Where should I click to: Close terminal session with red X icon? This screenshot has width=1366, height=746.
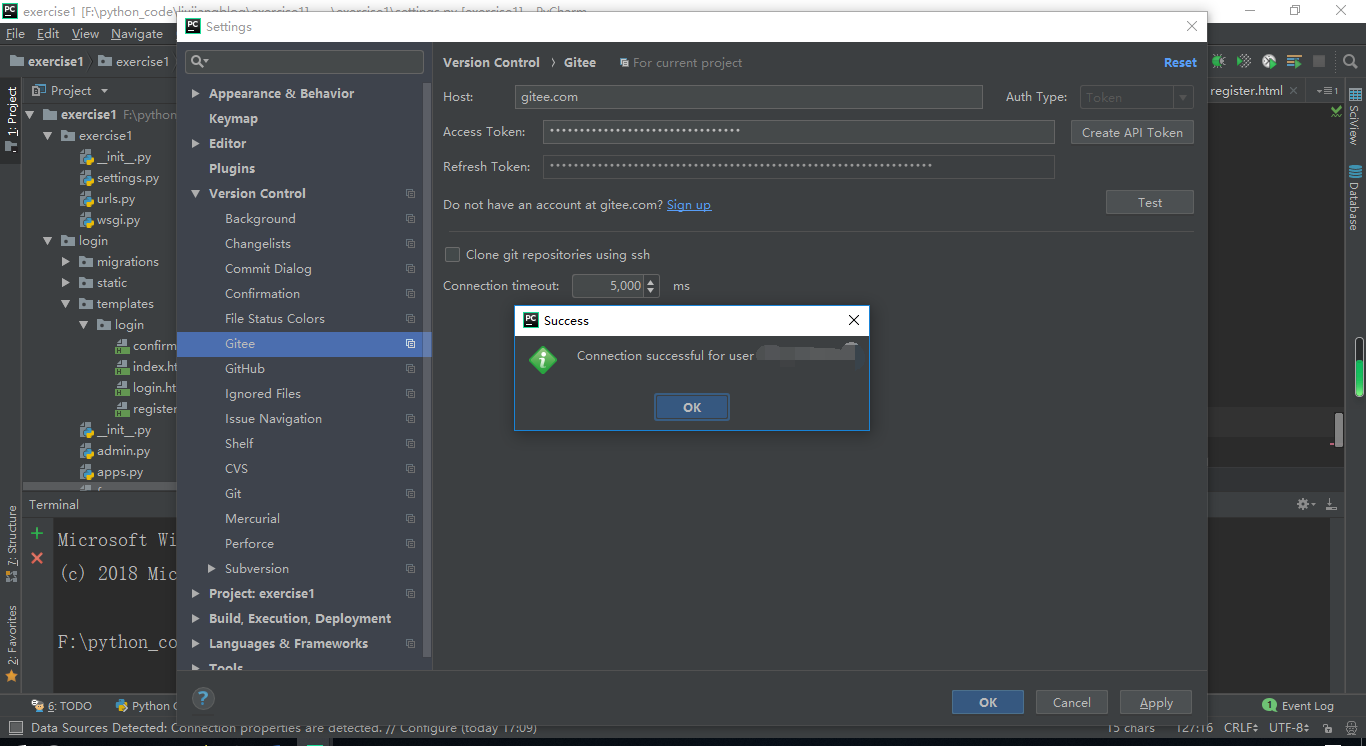tap(37, 558)
